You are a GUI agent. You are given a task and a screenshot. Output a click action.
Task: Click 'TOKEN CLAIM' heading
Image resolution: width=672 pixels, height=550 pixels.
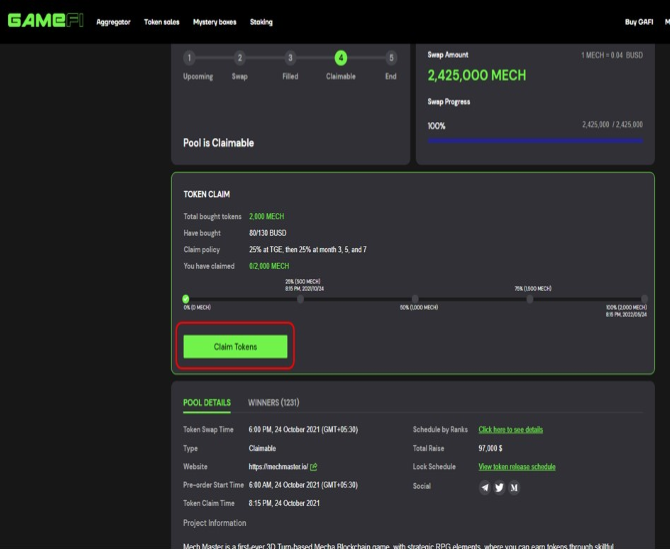pyautogui.click(x=207, y=194)
